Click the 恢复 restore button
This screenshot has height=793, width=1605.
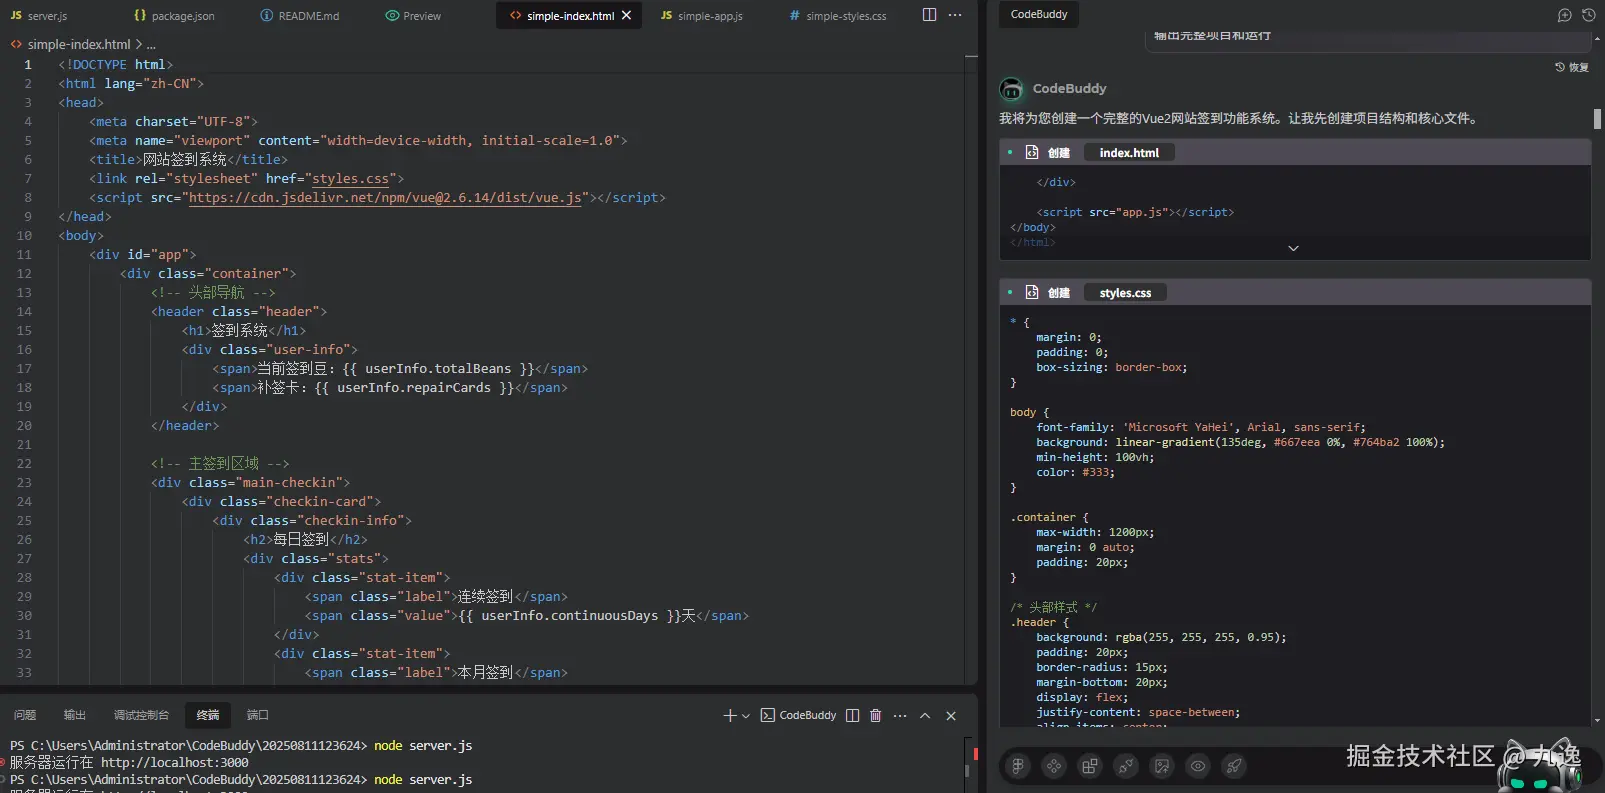pos(1572,67)
